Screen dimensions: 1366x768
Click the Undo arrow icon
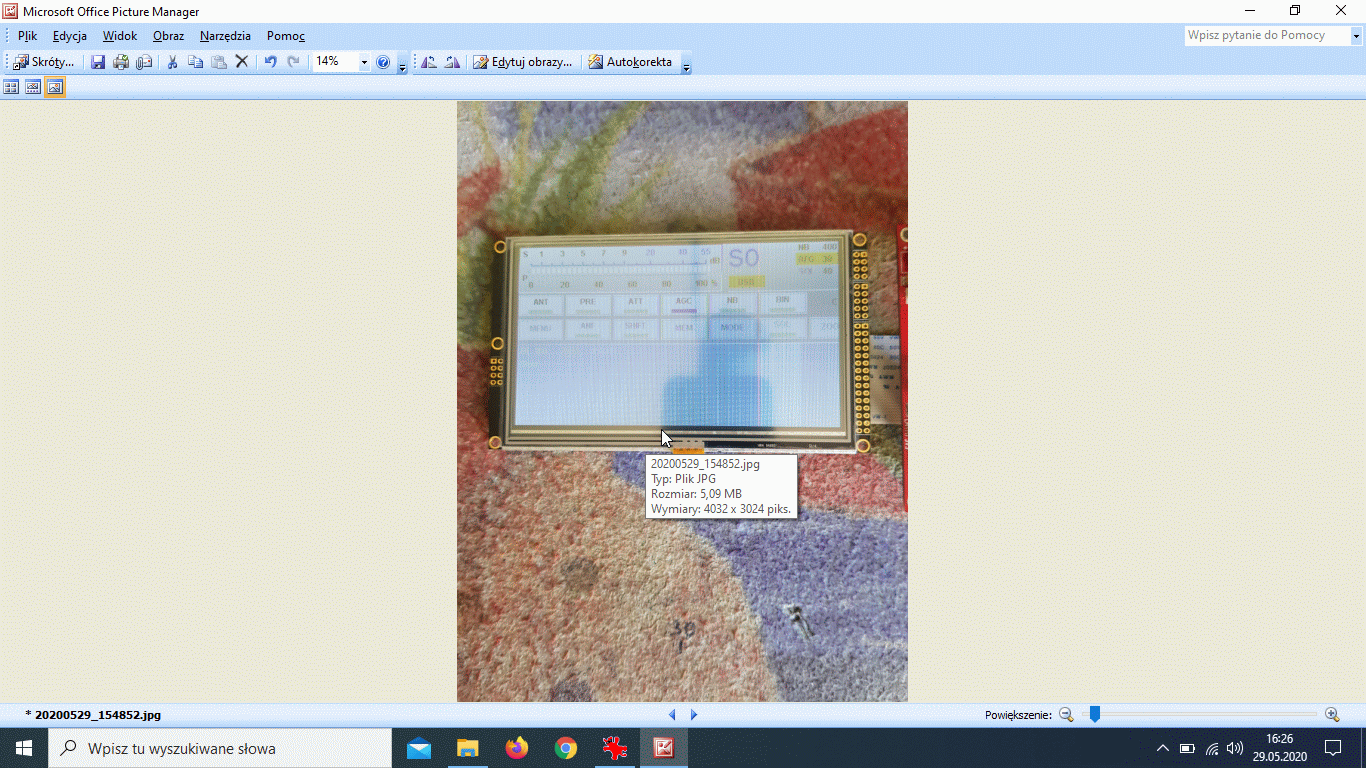tap(270, 62)
